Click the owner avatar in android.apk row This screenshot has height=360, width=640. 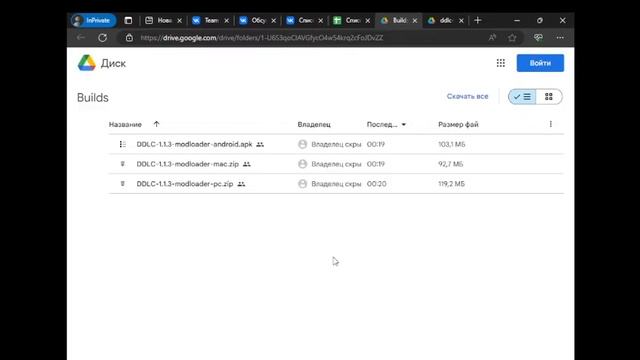tap(302, 144)
